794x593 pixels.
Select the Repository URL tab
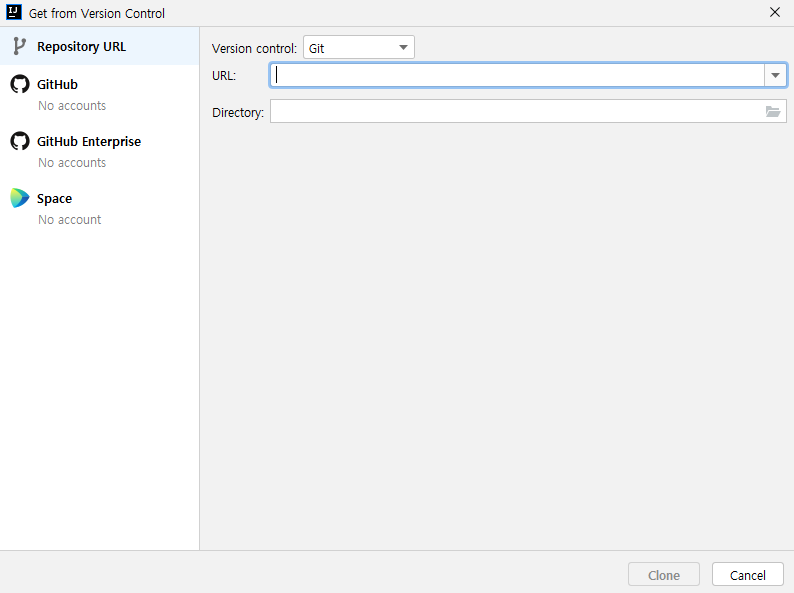point(100,46)
